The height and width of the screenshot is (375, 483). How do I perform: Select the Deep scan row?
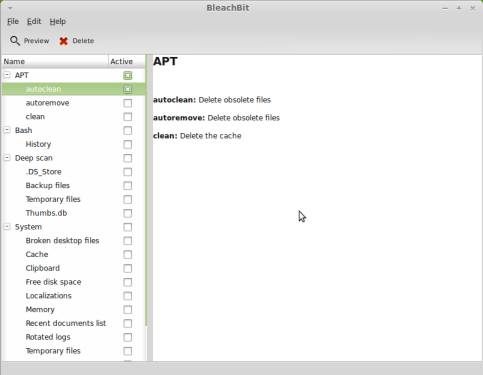coord(73,158)
